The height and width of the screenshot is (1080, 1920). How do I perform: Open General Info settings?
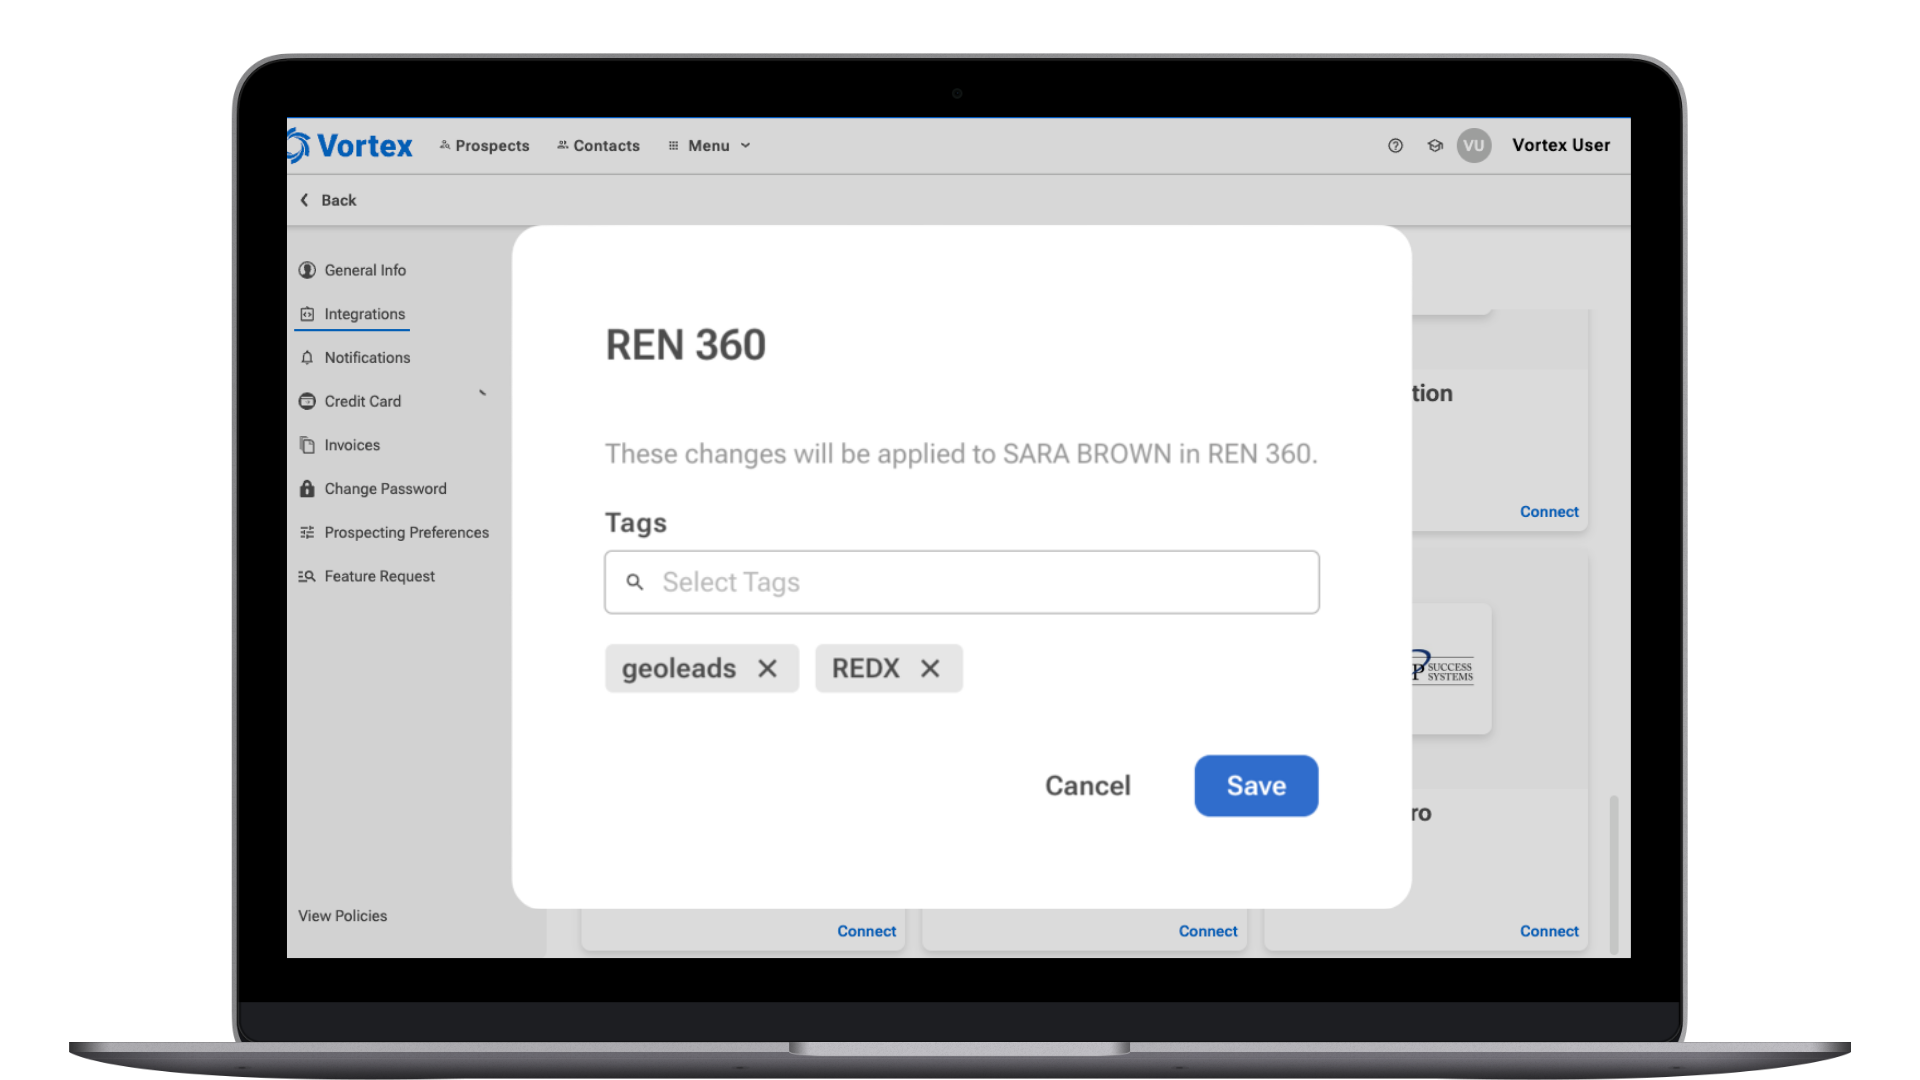point(352,270)
